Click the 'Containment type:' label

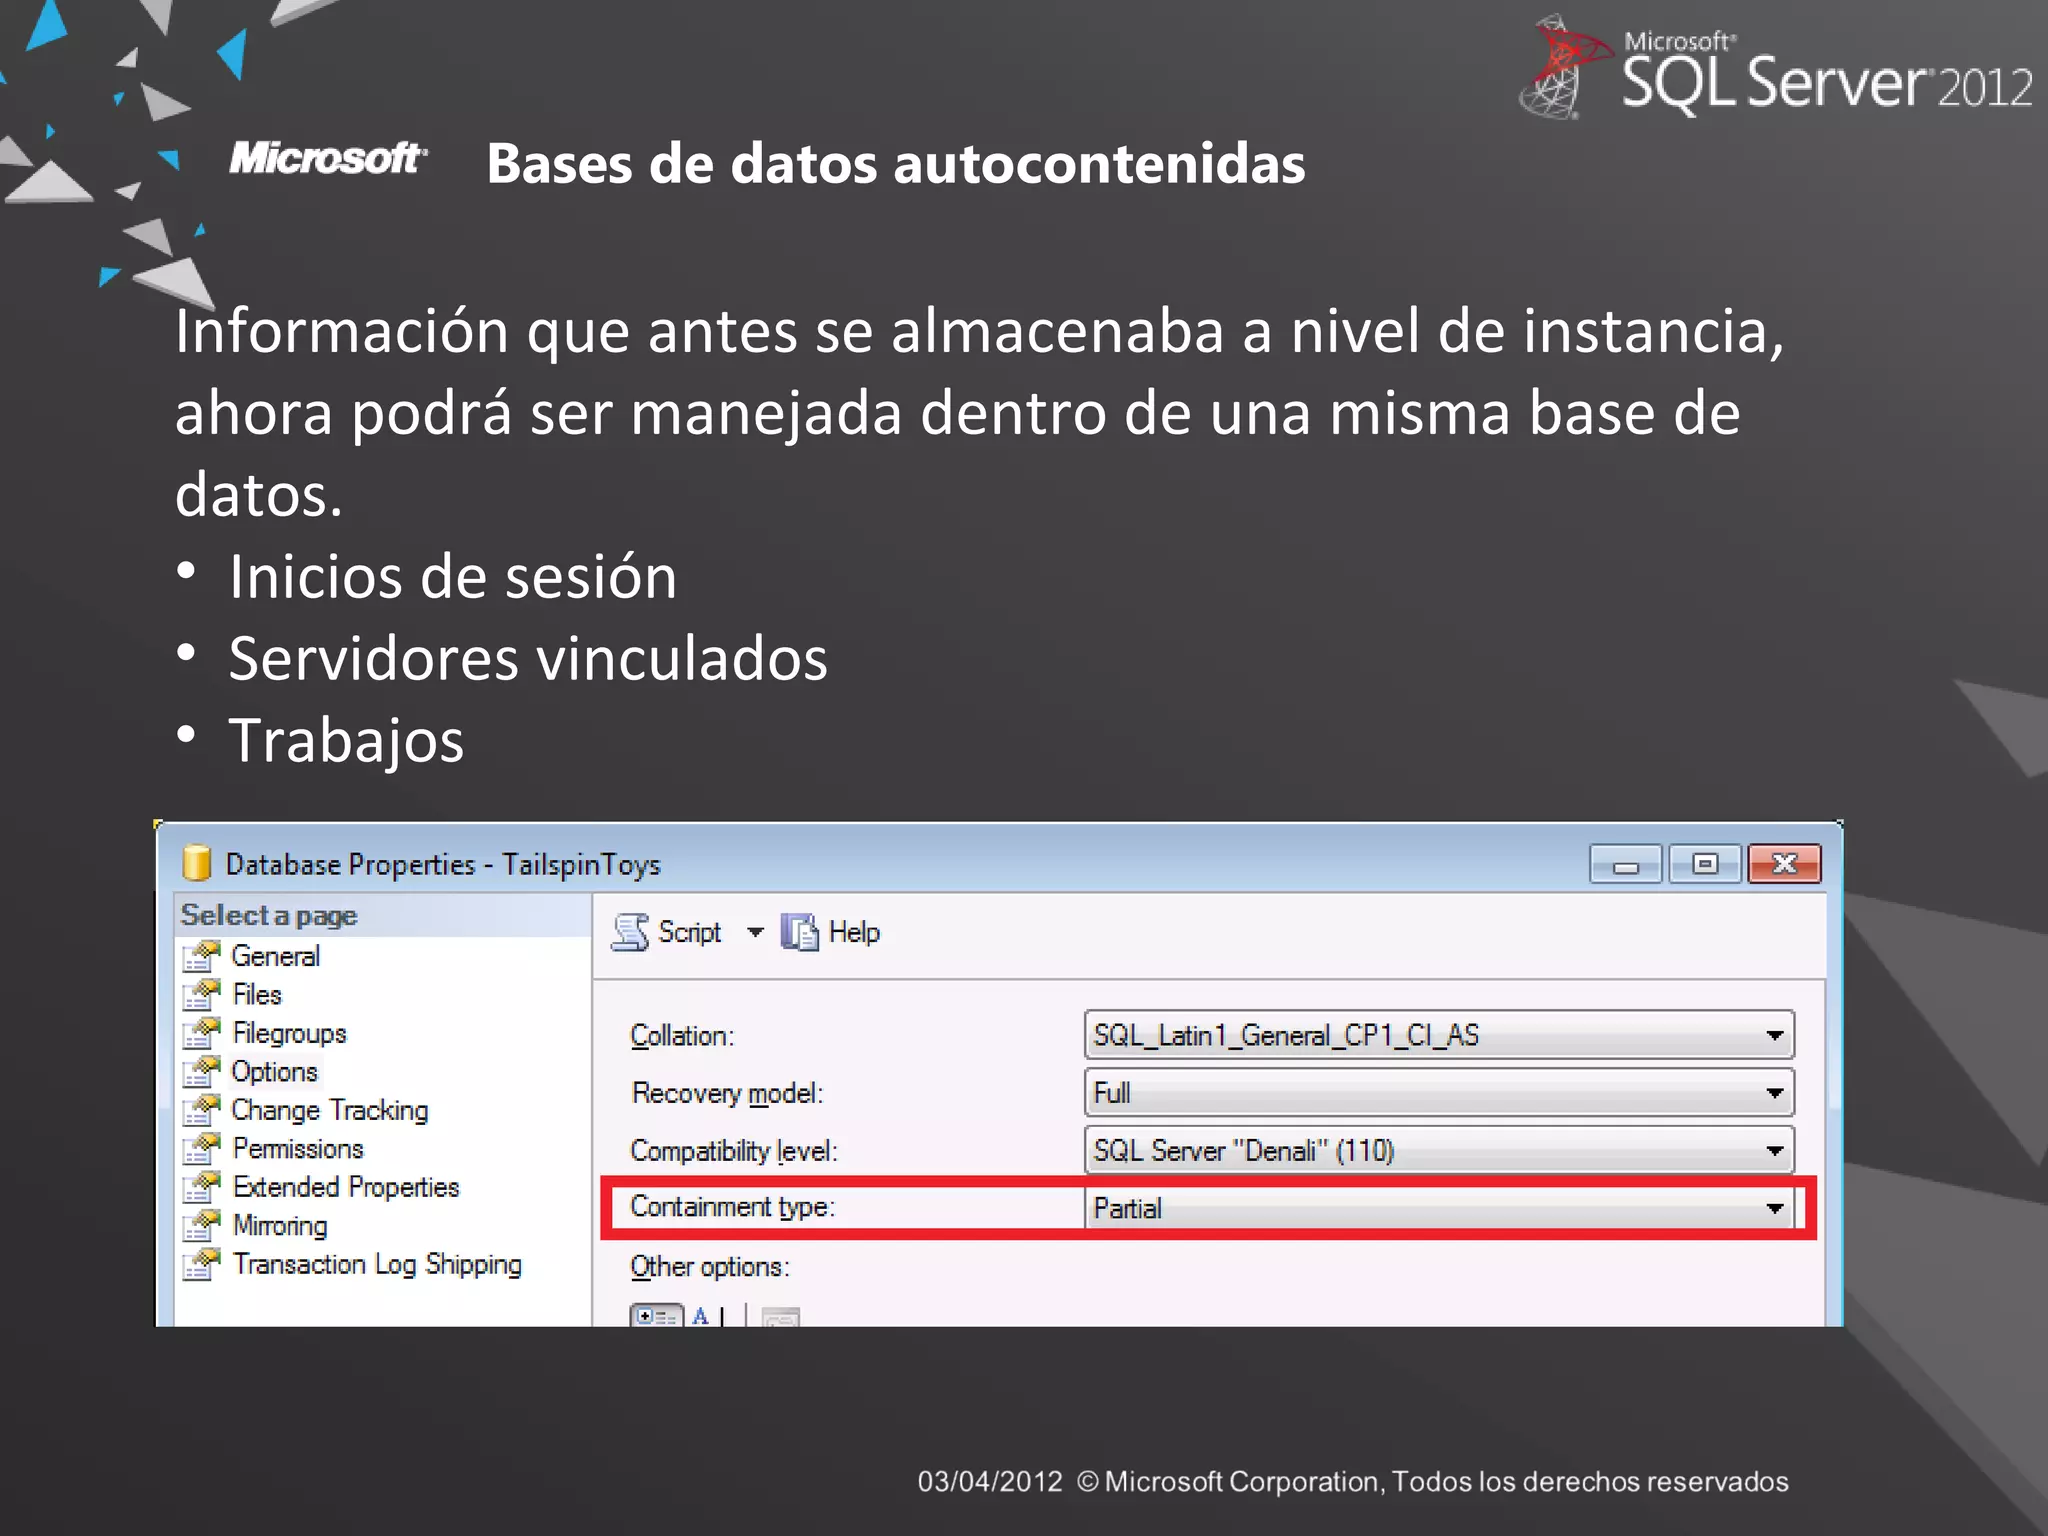point(732,1207)
